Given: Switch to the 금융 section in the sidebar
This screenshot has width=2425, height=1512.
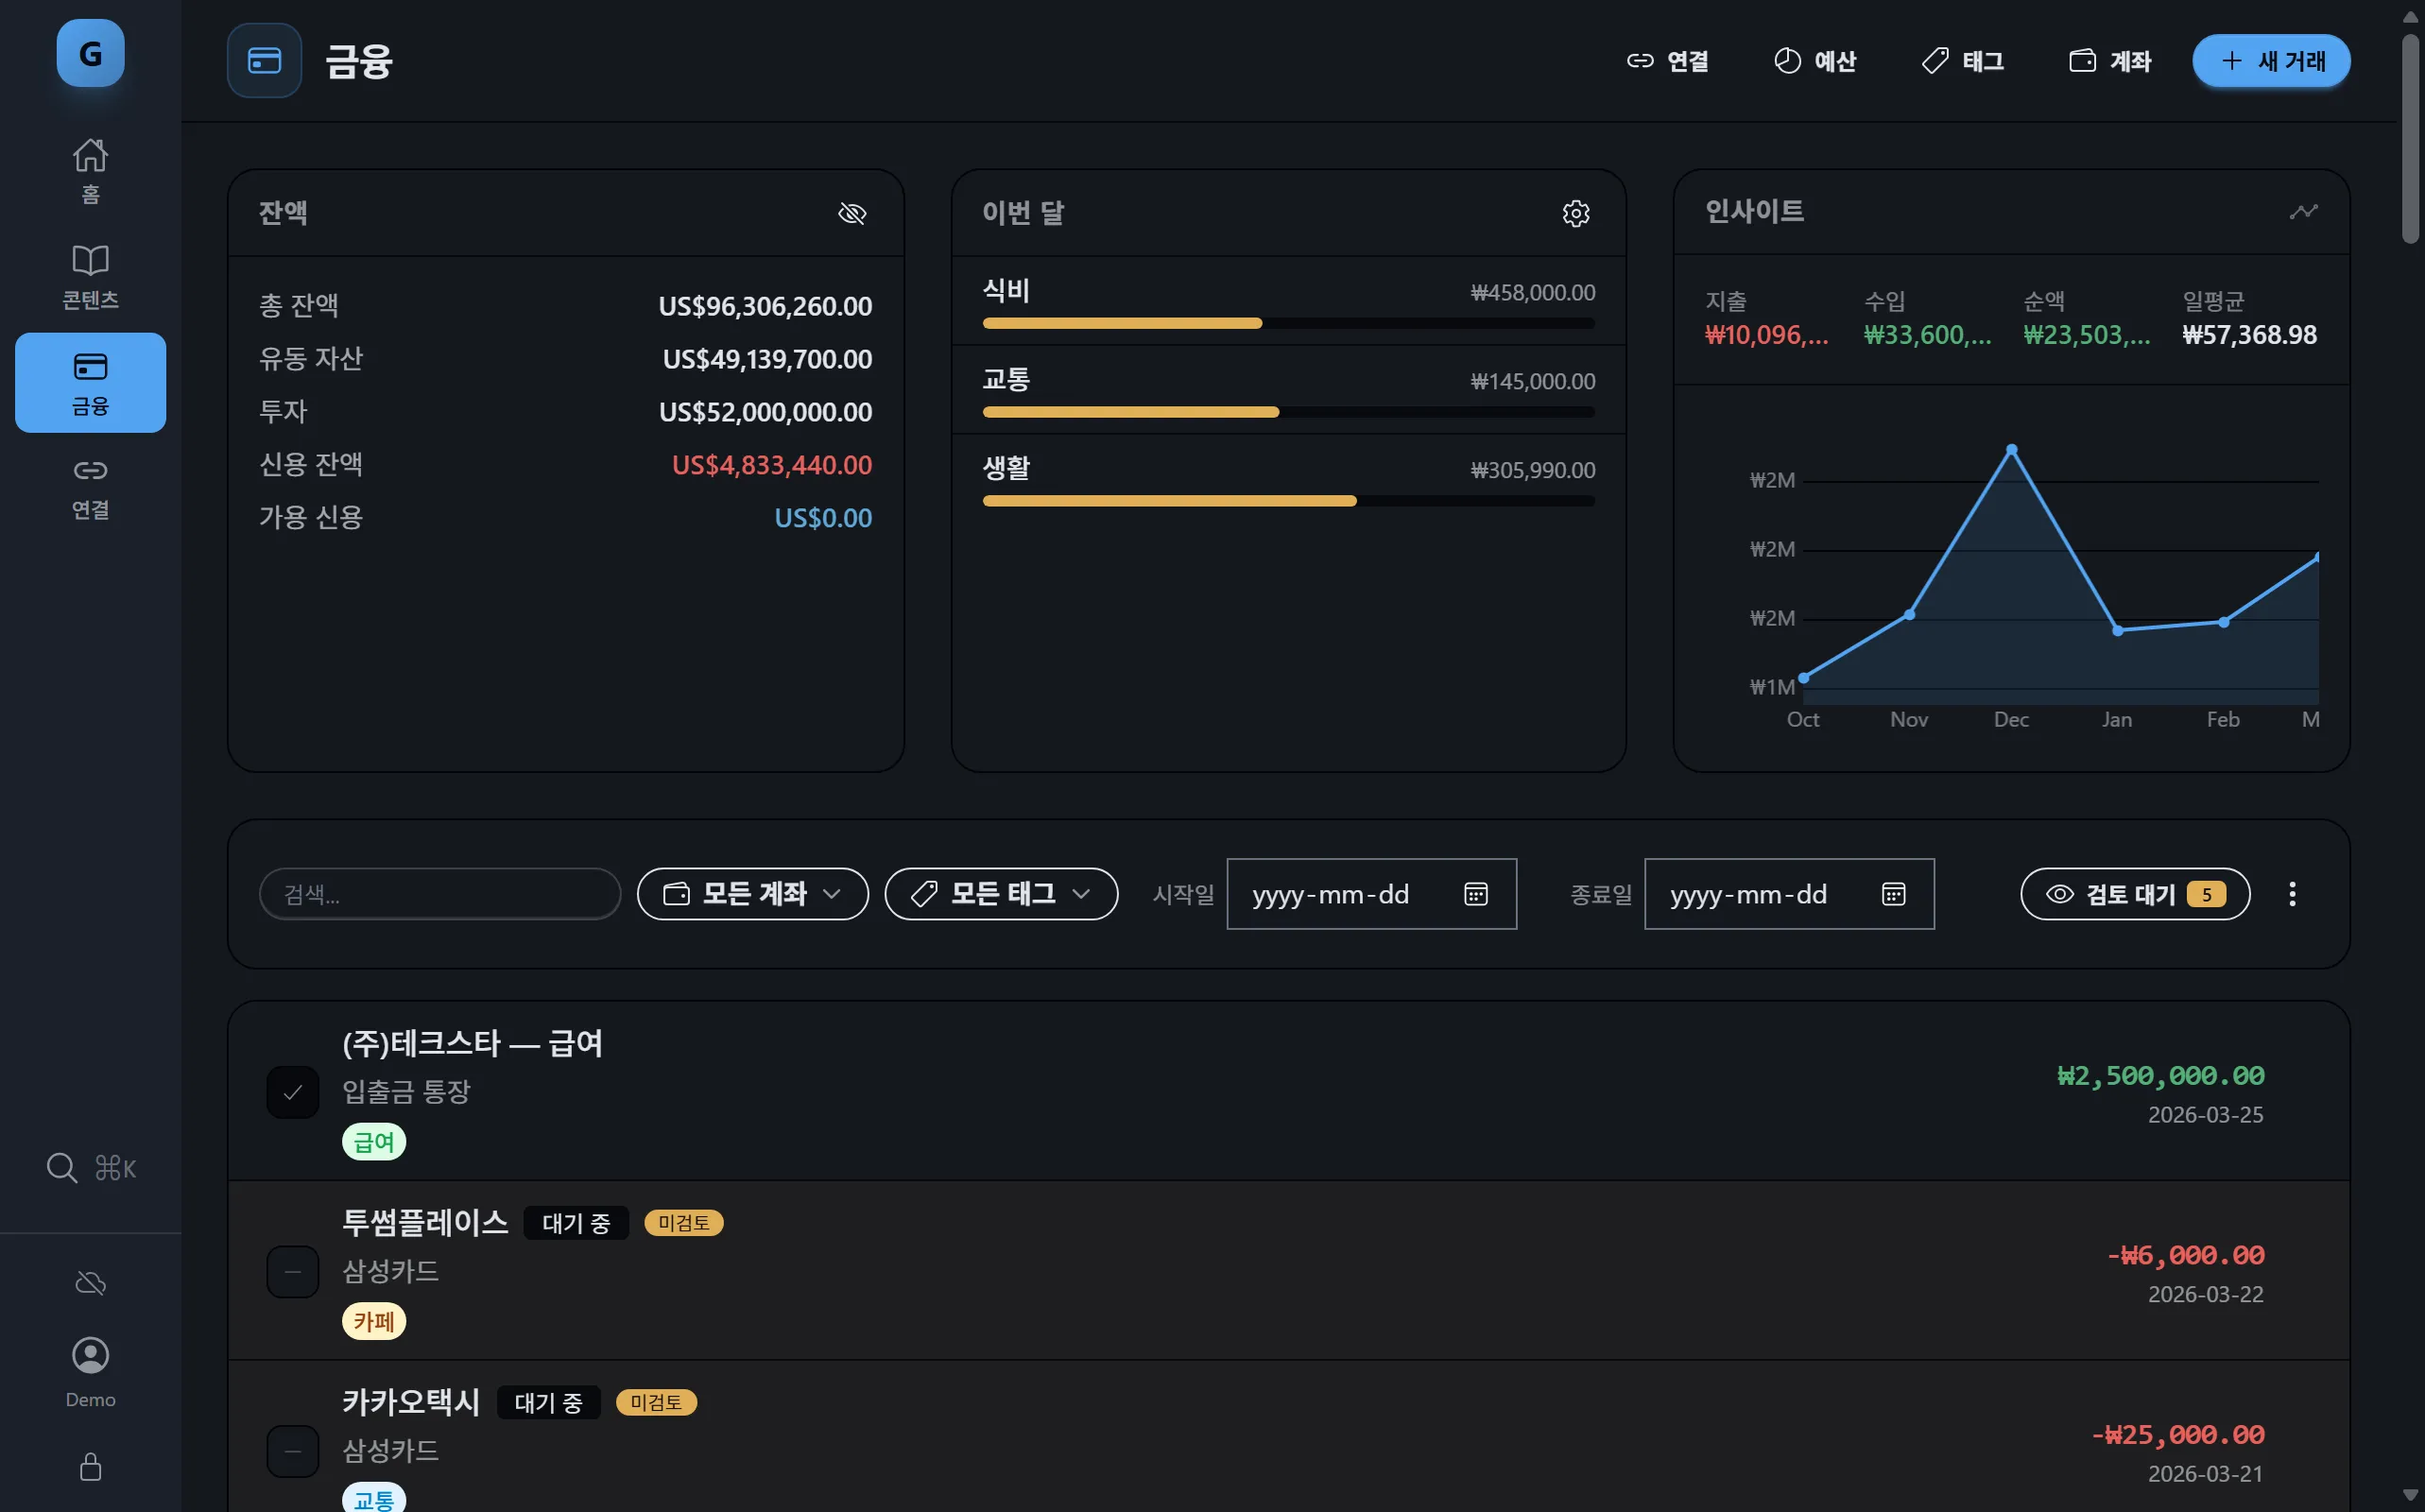Looking at the screenshot, I should 90,382.
